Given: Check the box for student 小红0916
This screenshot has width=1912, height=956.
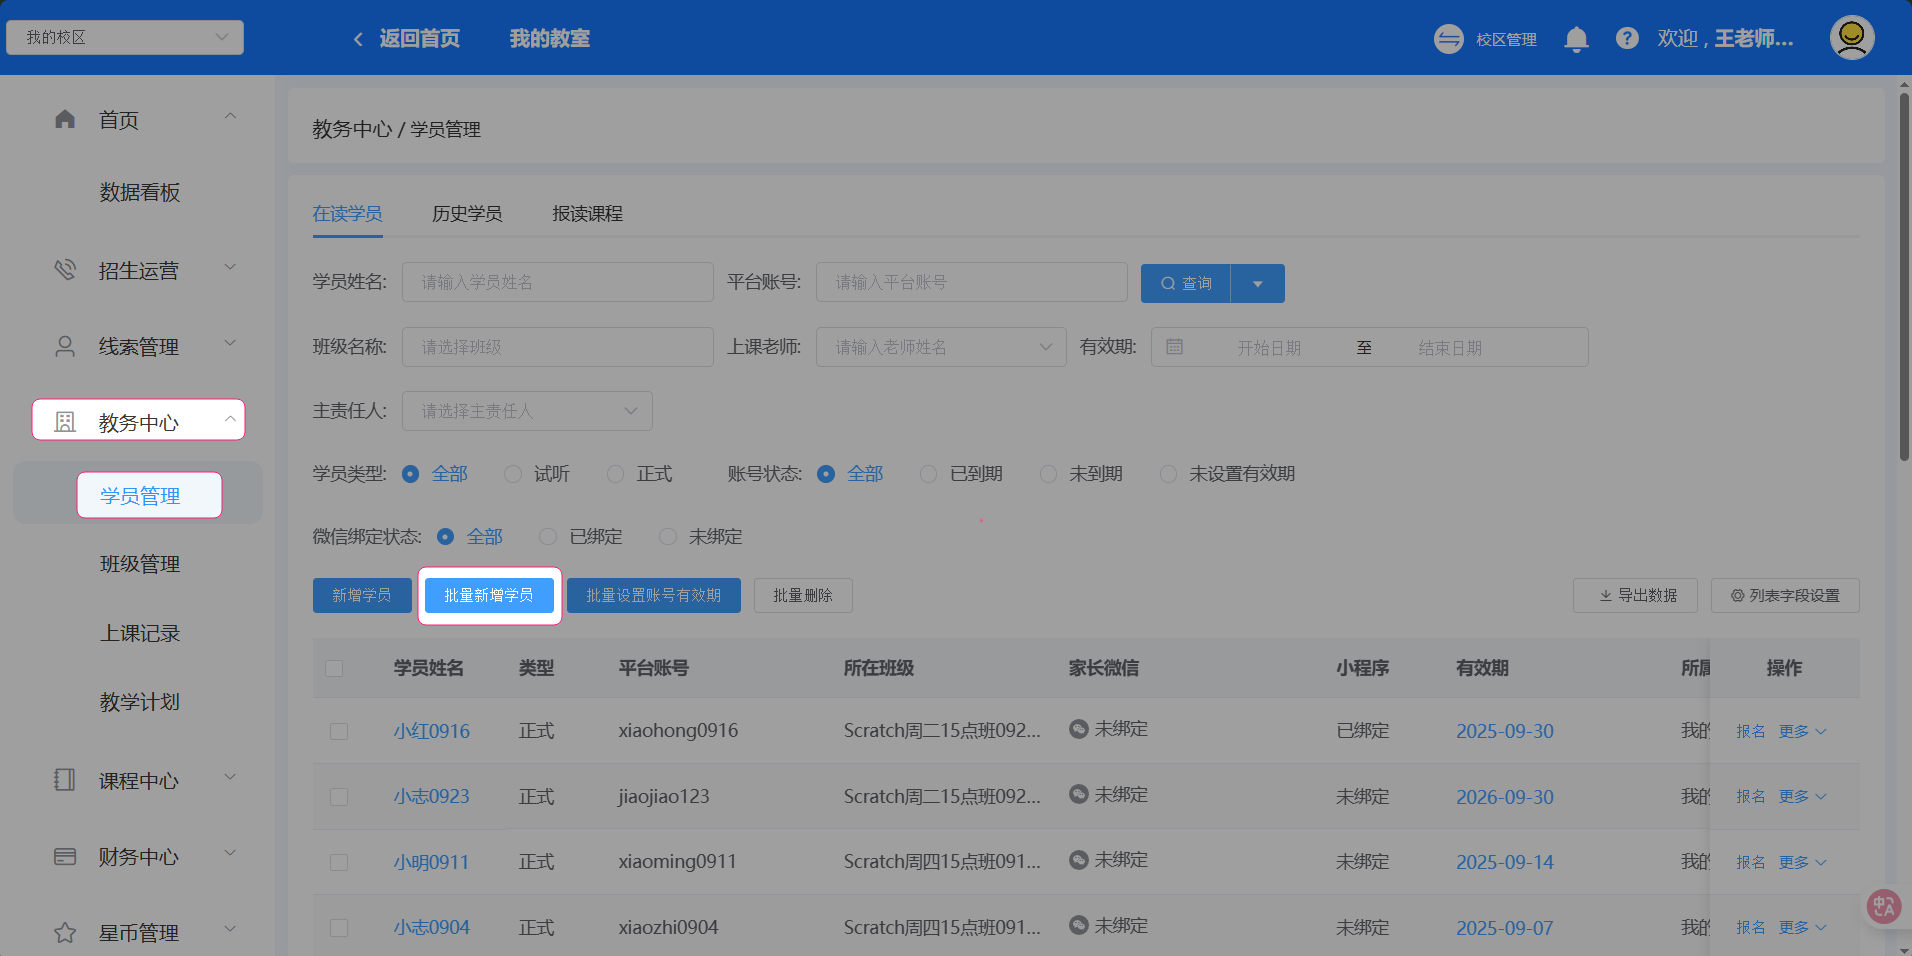Looking at the screenshot, I should pyautogui.click(x=339, y=731).
